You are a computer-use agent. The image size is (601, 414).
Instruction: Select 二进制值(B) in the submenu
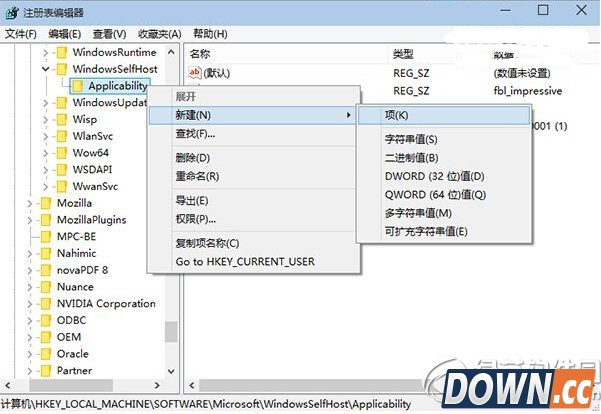[x=444, y=158]
